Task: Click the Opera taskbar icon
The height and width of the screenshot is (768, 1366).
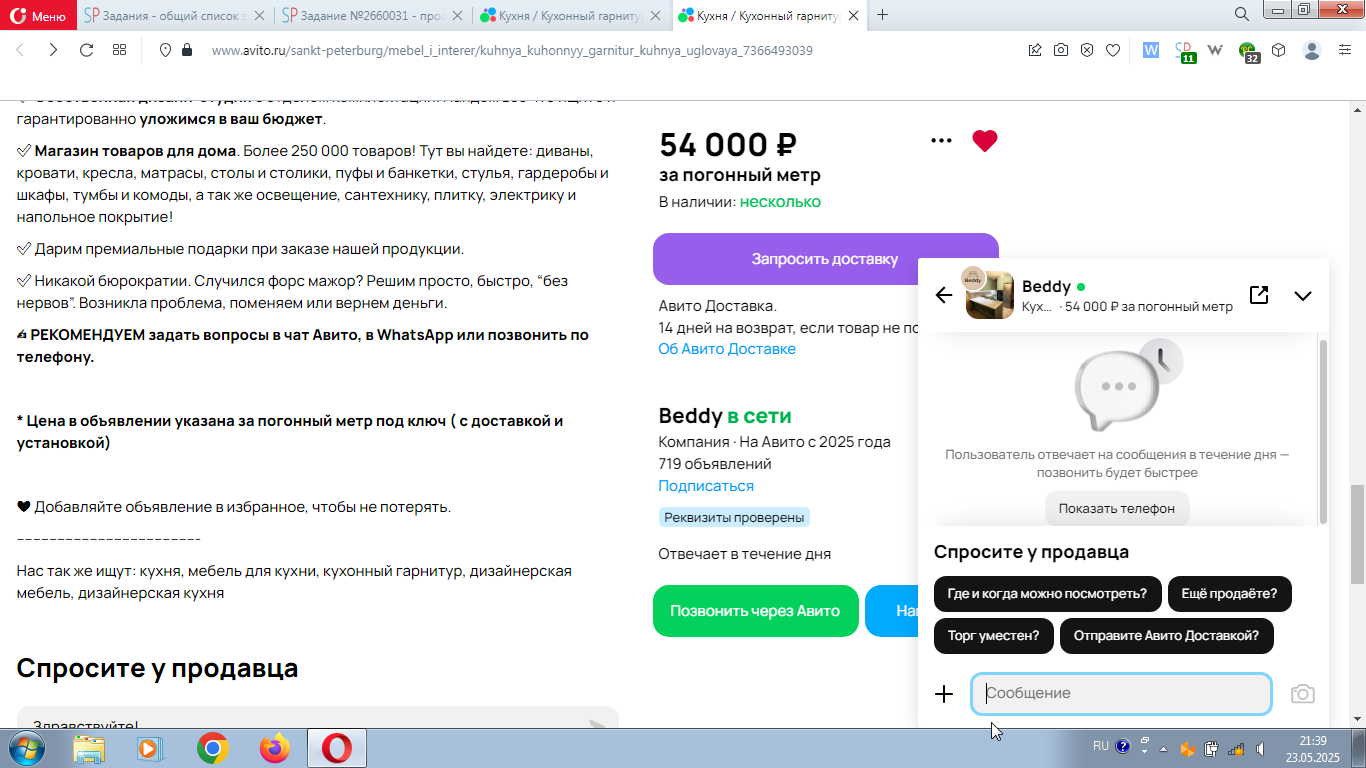Action: click(337, 748)
